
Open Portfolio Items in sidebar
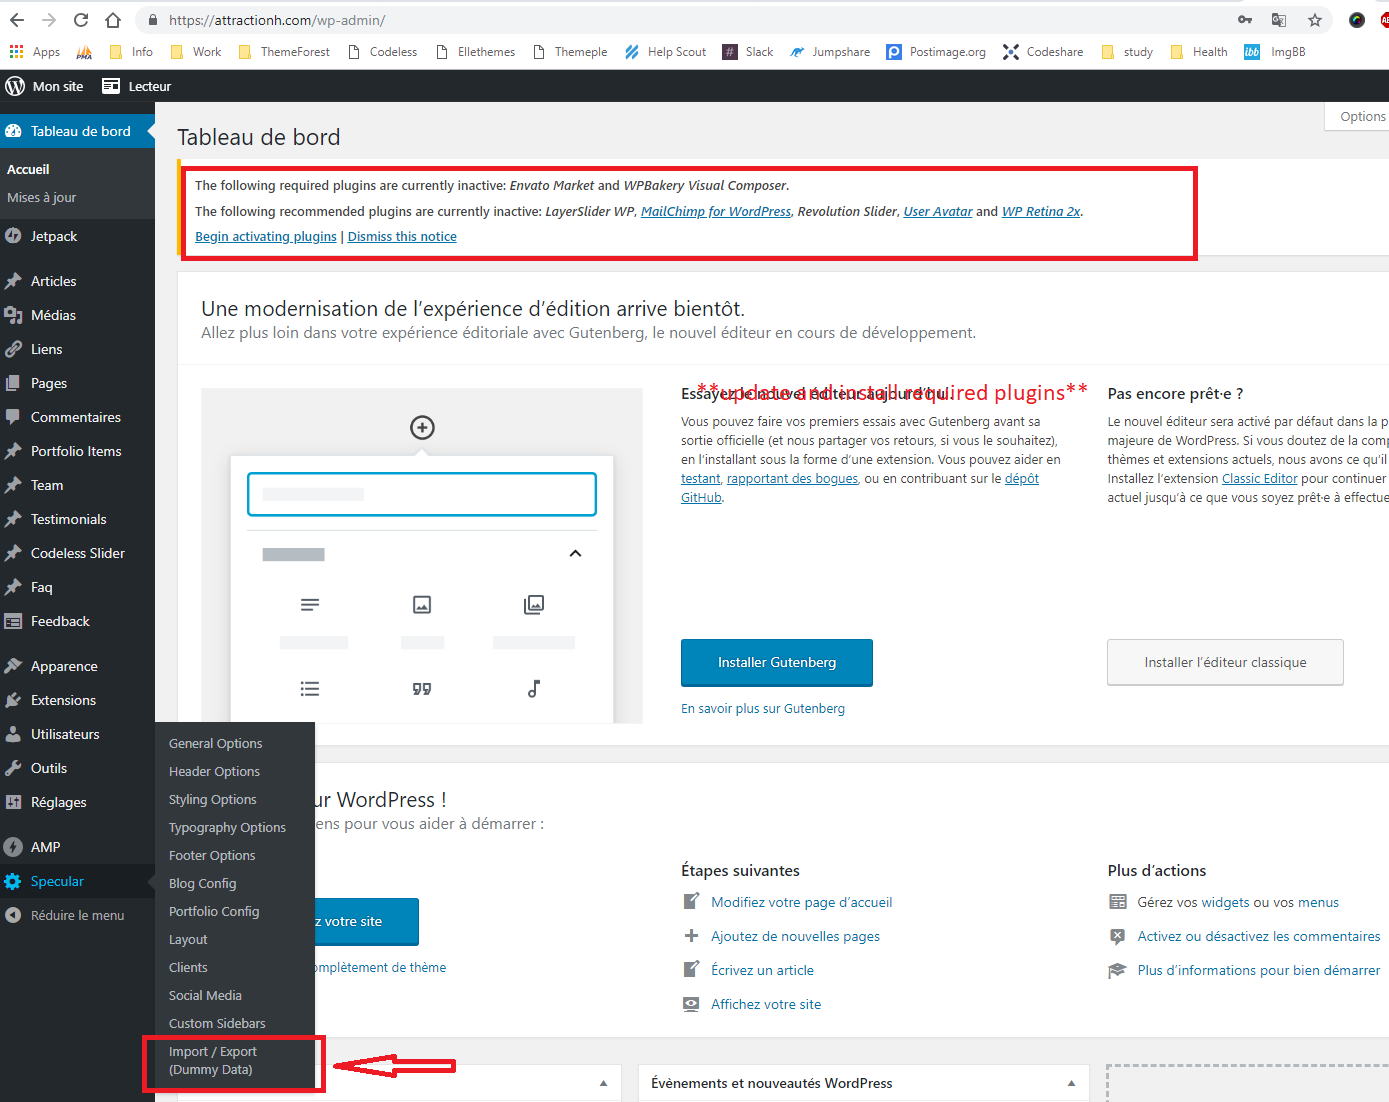77,451
